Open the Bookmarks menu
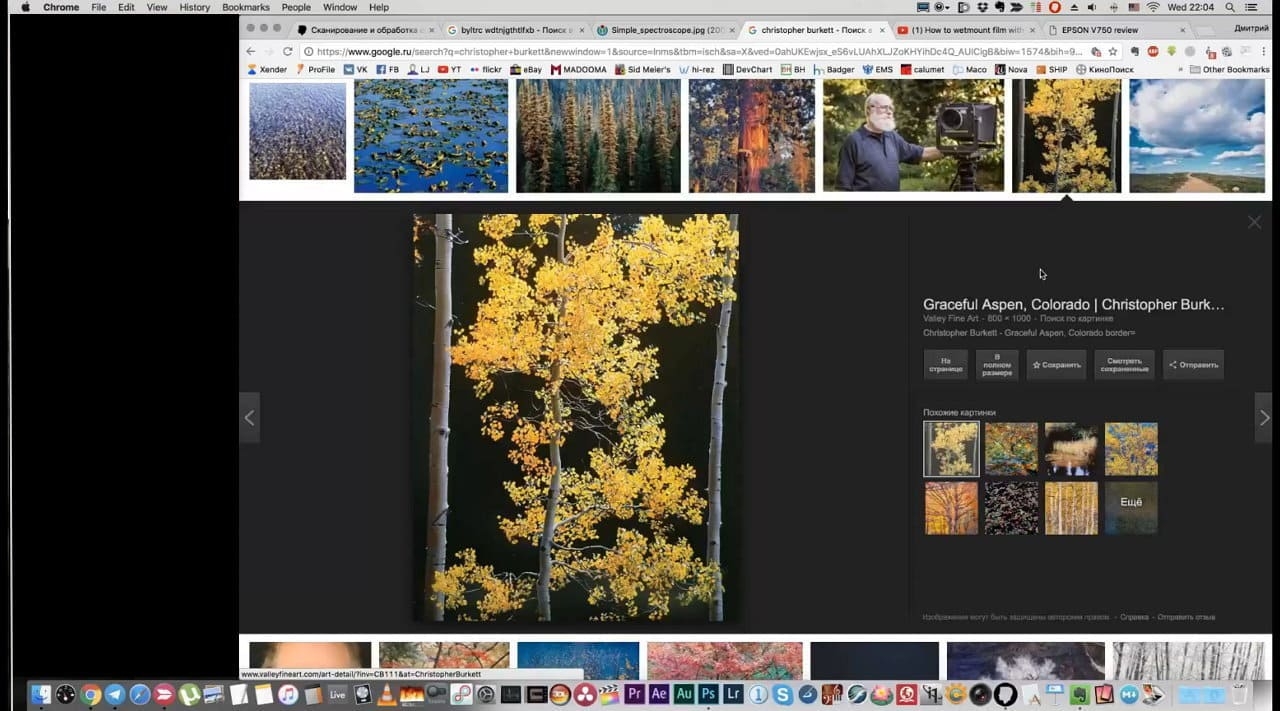This screenshot has height=711, width=1280. click(246, 7)
